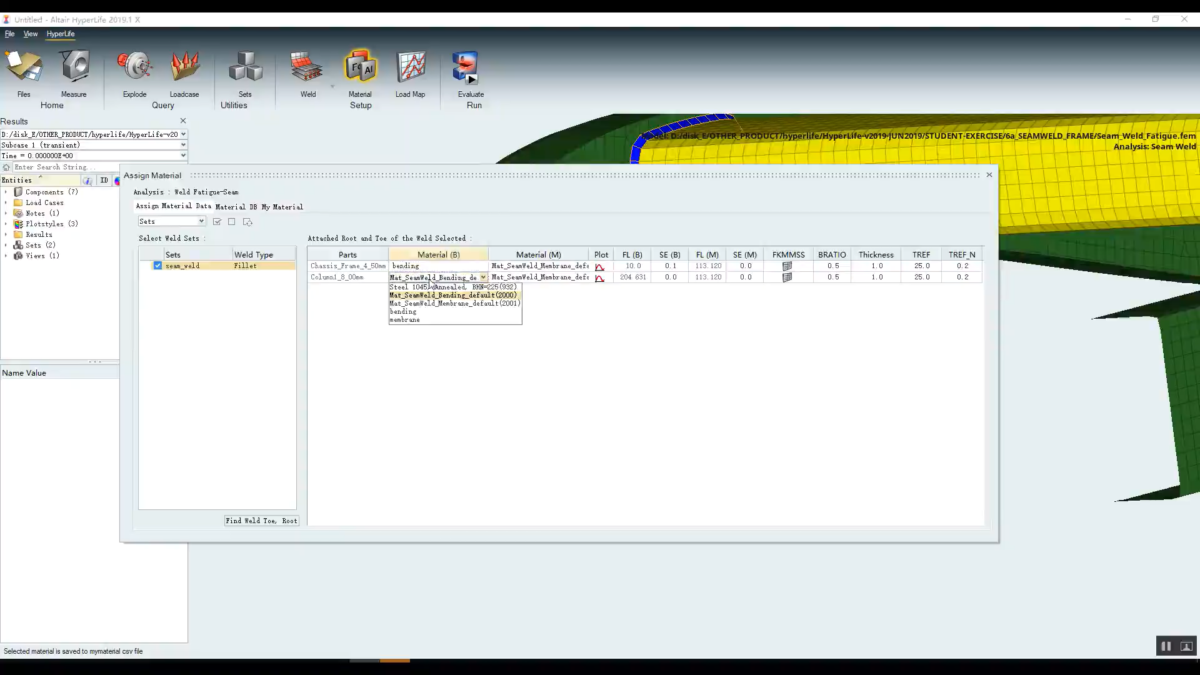Click the FL (B) value 204.631

click(633, 277)
